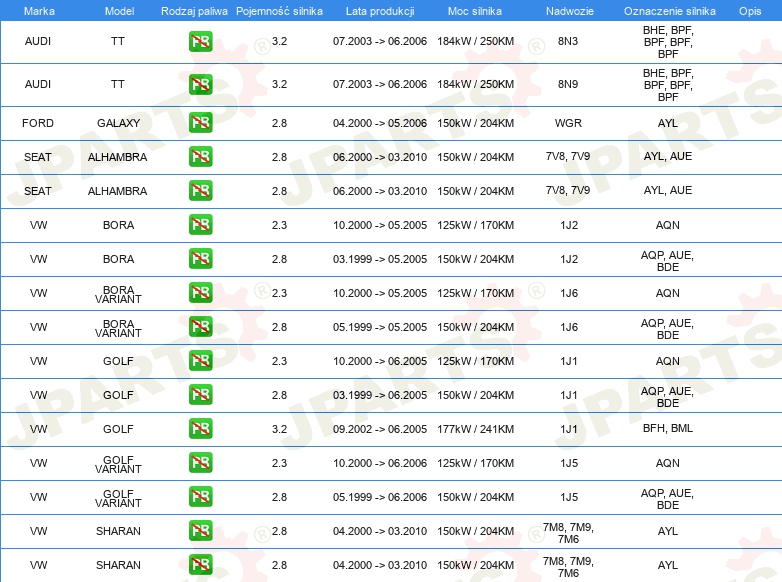Select the 03.1999 -> 06.2005 production years cell
This screenshot has width=782, height=582.
380,395
